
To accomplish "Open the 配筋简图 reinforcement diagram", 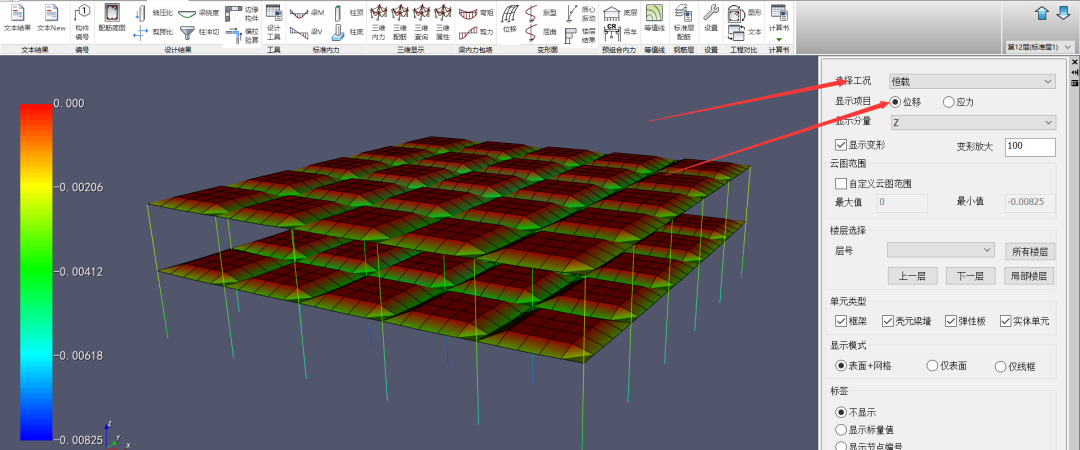I will pyautogui.click(x=112, y=19).
